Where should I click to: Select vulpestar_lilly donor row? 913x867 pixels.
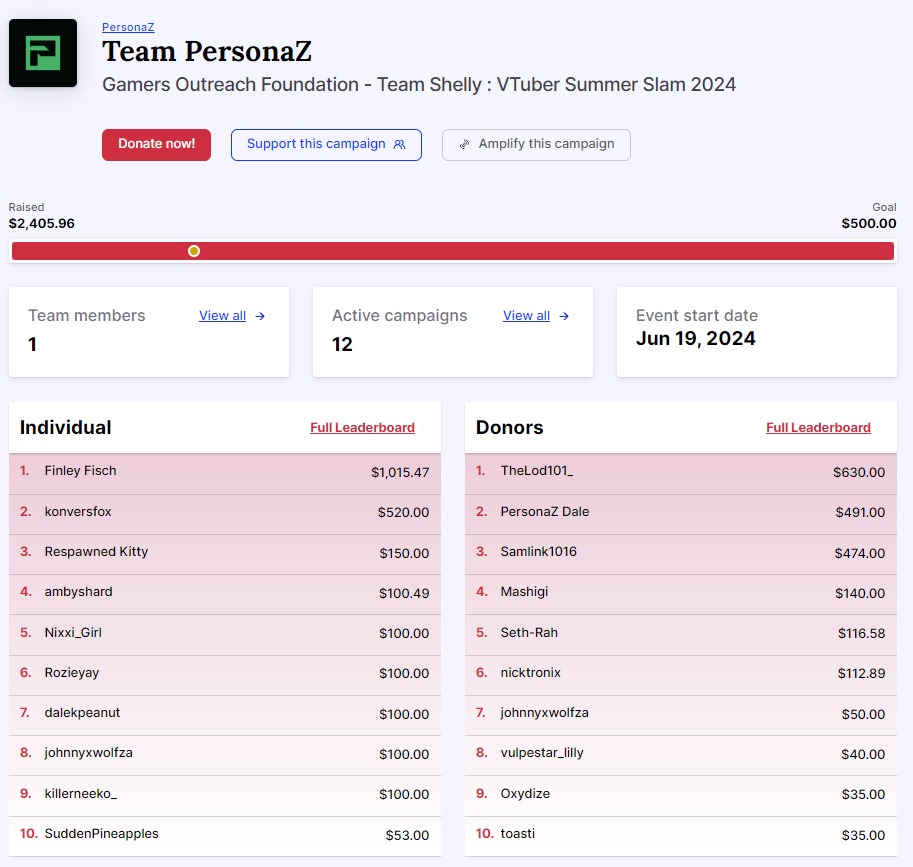tap(681, 756)
